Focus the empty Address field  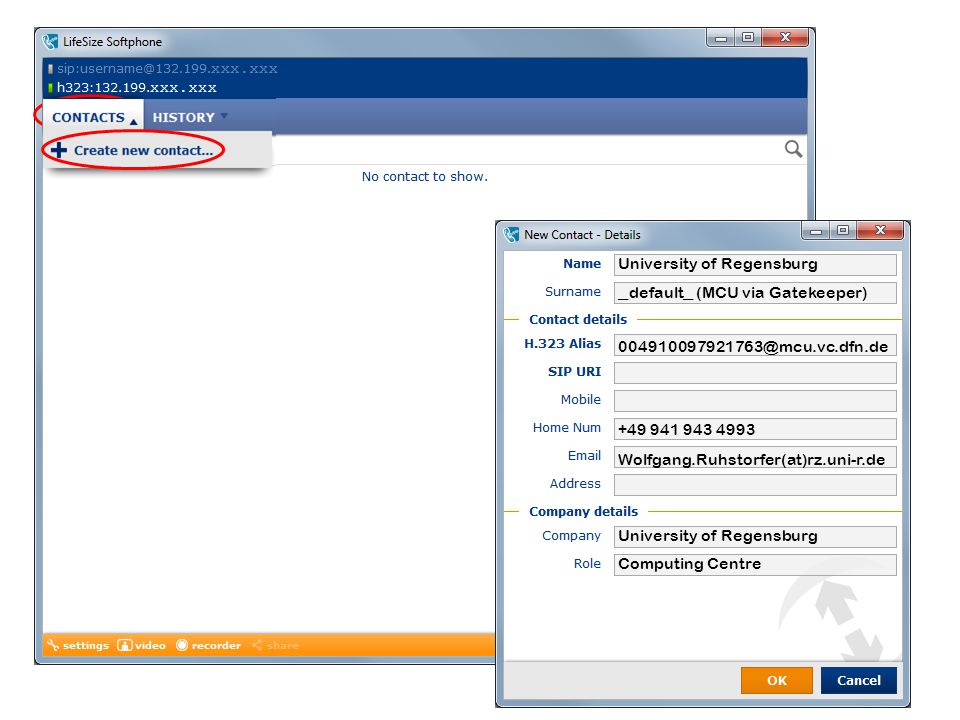click(755, 485)
